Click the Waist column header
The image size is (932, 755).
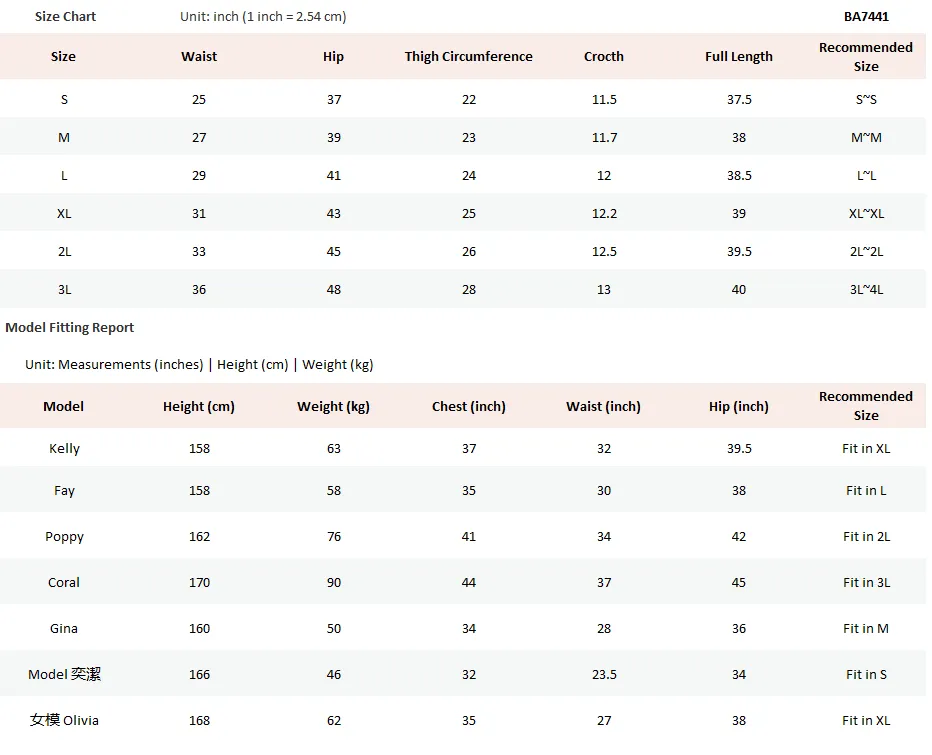pyautogui.click(x=199, y=56)
